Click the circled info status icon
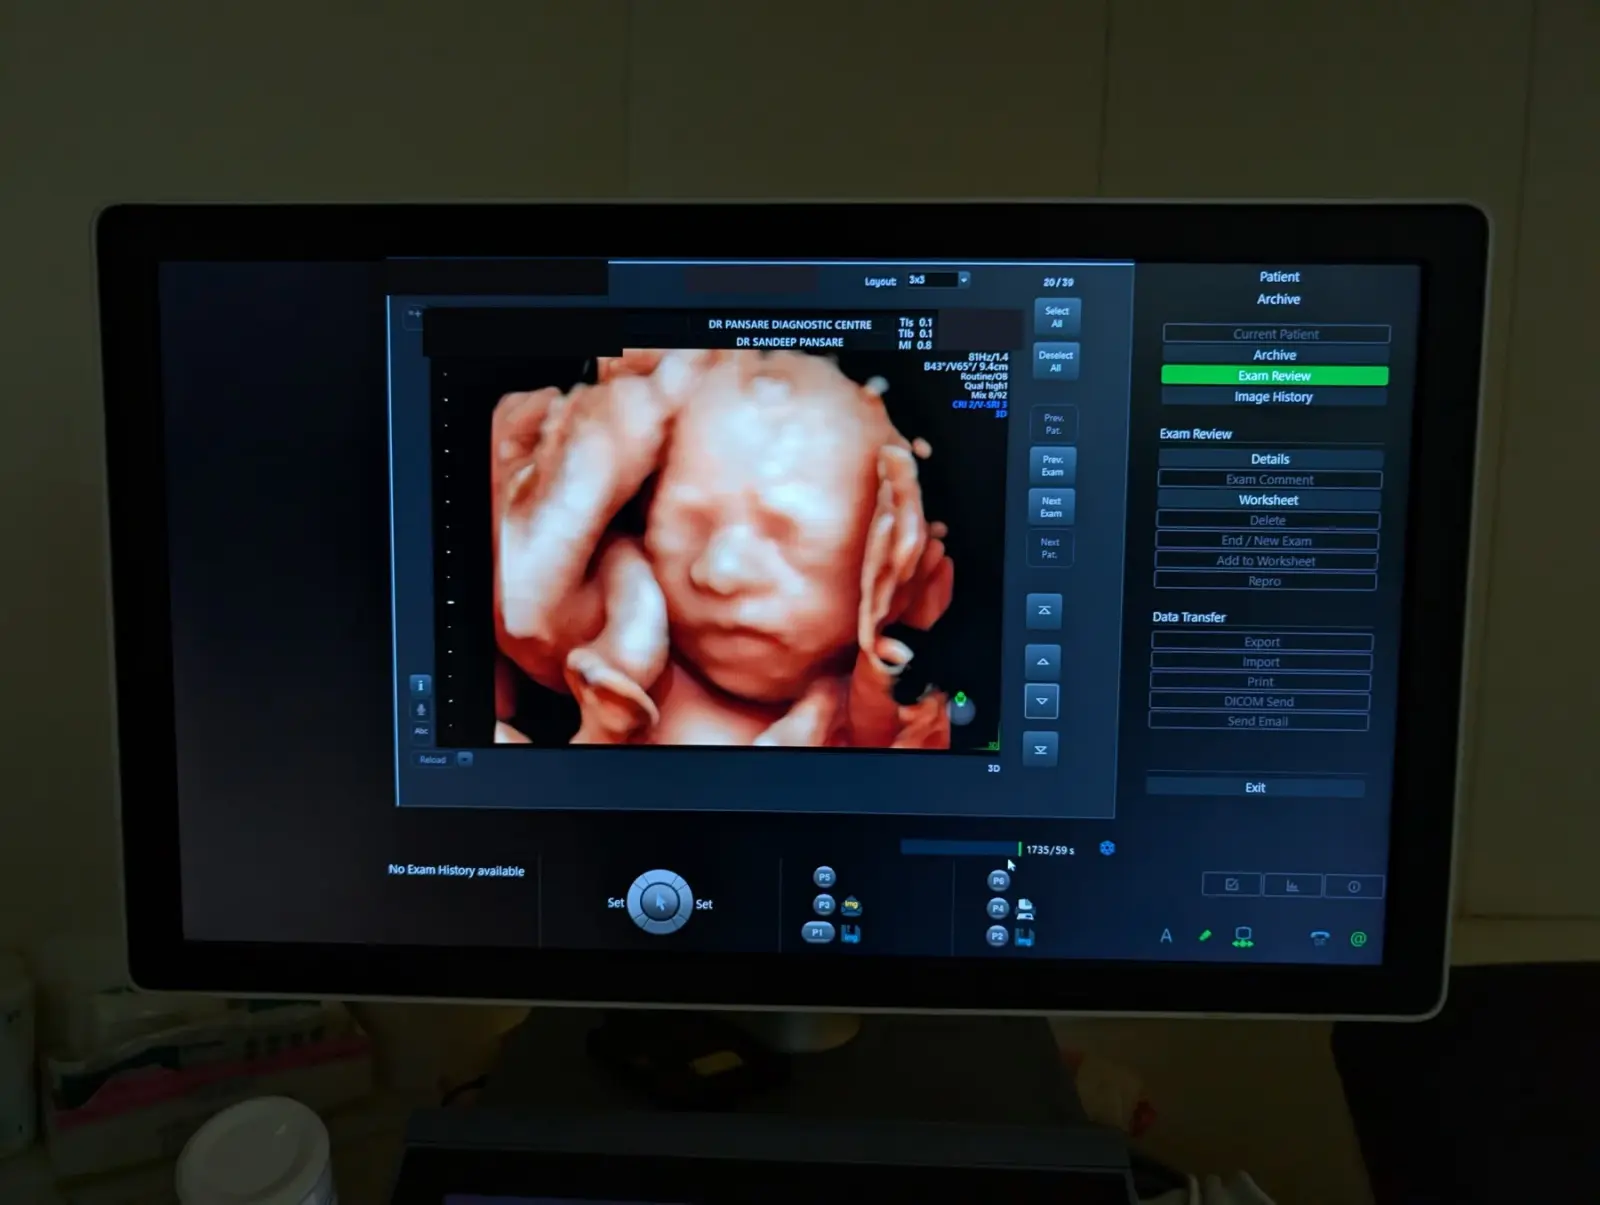 [1354, 887]
